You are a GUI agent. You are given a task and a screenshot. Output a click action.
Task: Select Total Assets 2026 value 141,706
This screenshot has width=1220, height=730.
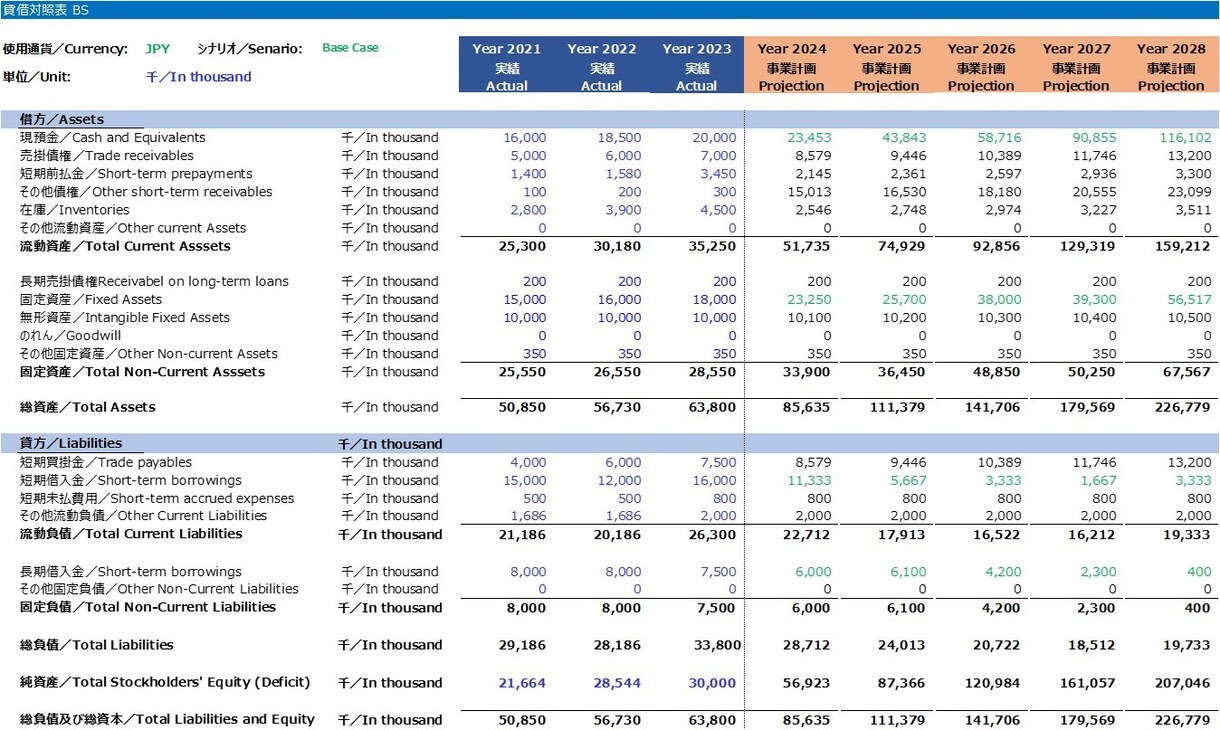click(x=995, y=407)
